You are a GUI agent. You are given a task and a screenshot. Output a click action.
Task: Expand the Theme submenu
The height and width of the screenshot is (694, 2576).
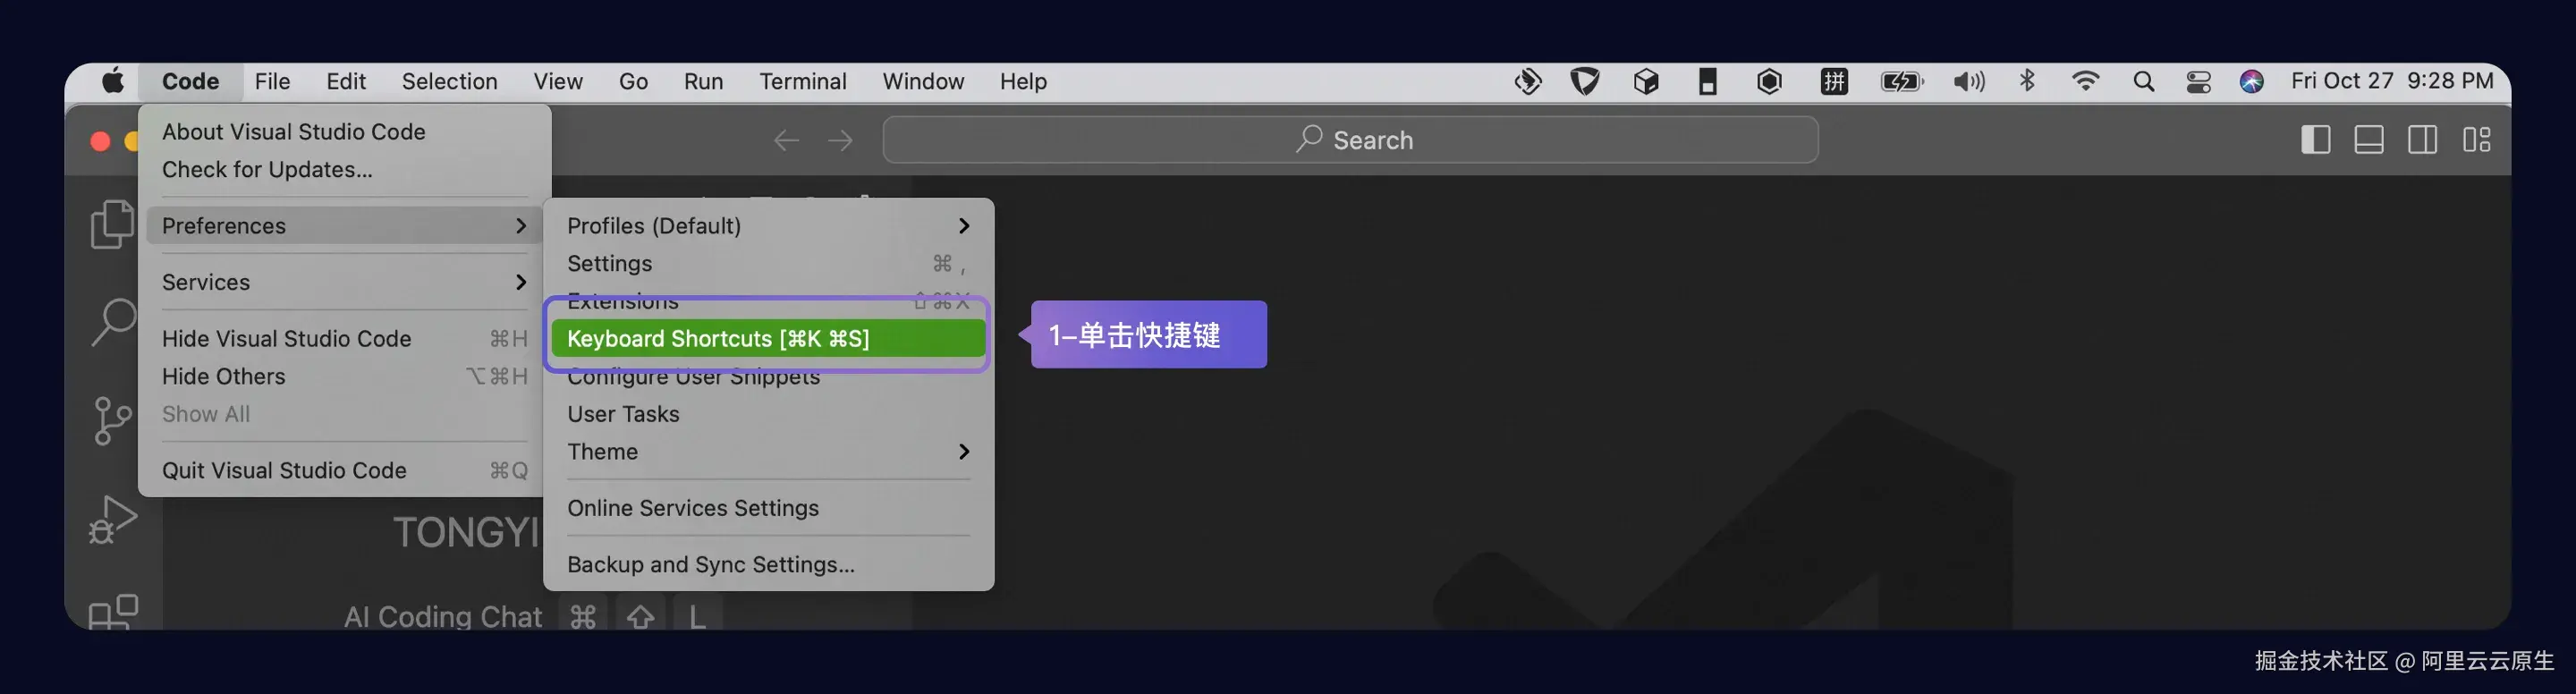(768, 452)
